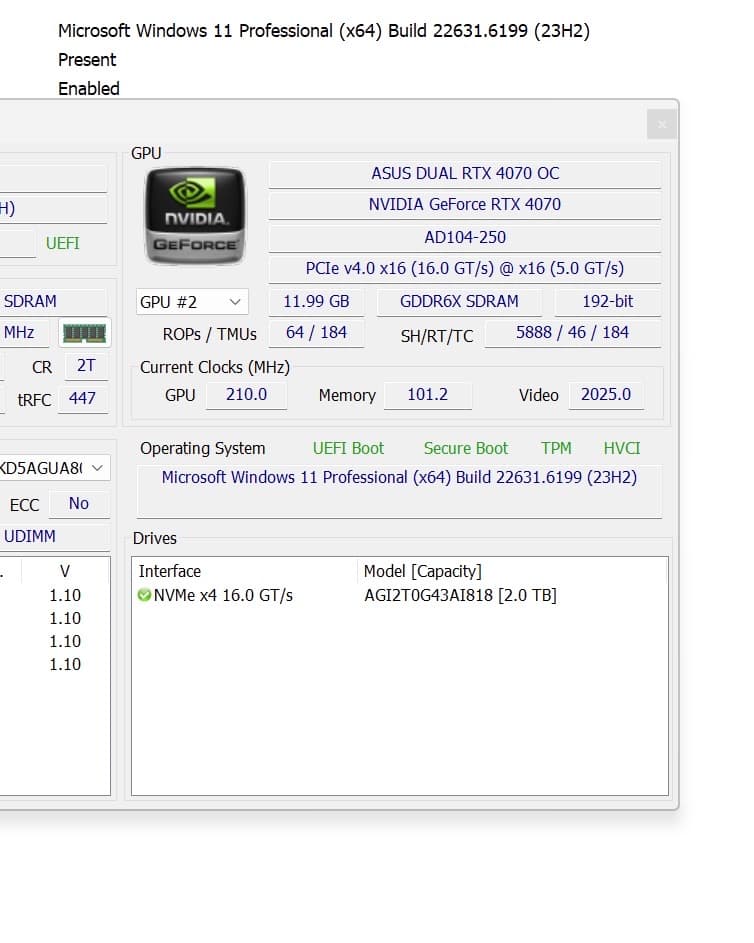Click the memory module icon next to MHz
Image resolution: width=754 pixels, height=943 pixels.
(84, 333)
